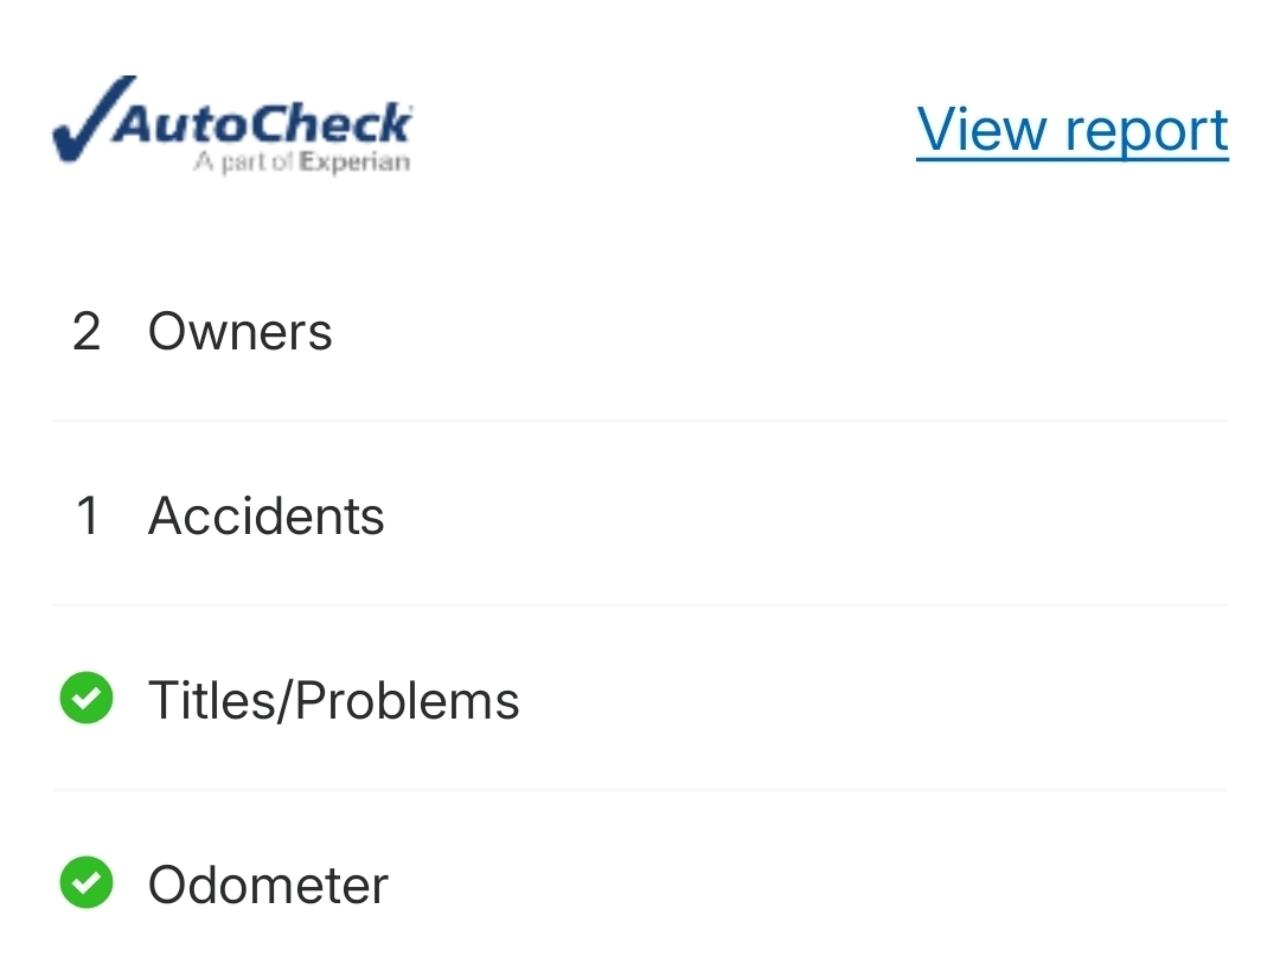The image size is (1280, 960).
Task: Click the accidents count number 1
Action: point(87,516)
